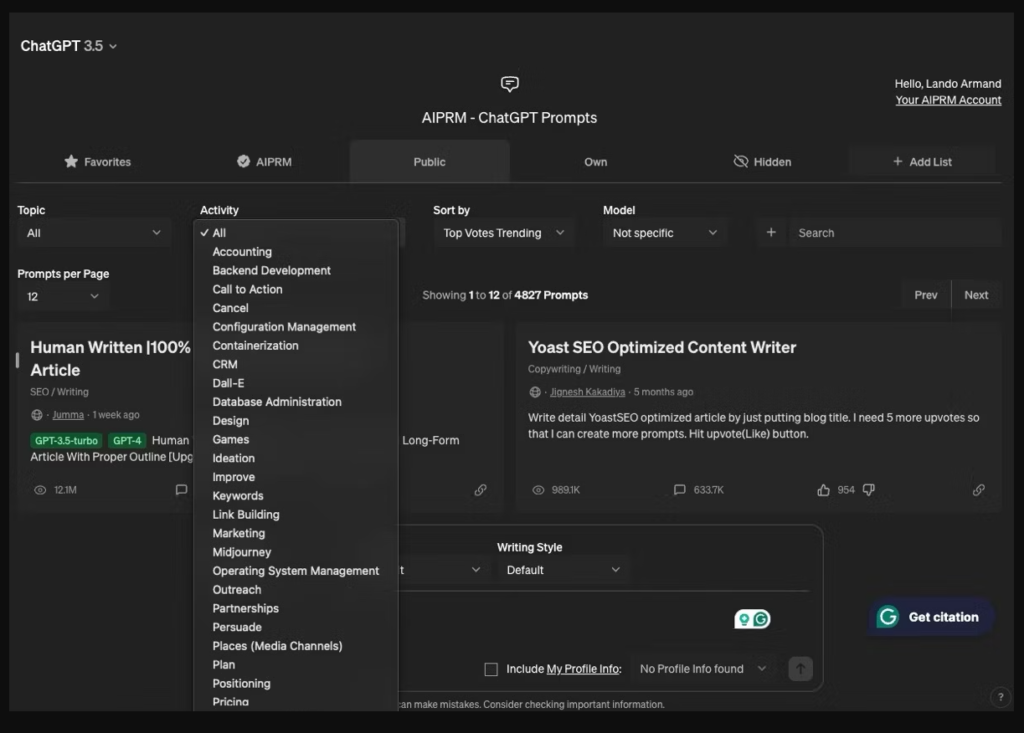Click the Hidden crossed-eye icon
Viewport: 1024px width, 733px height.
[740, 161]
